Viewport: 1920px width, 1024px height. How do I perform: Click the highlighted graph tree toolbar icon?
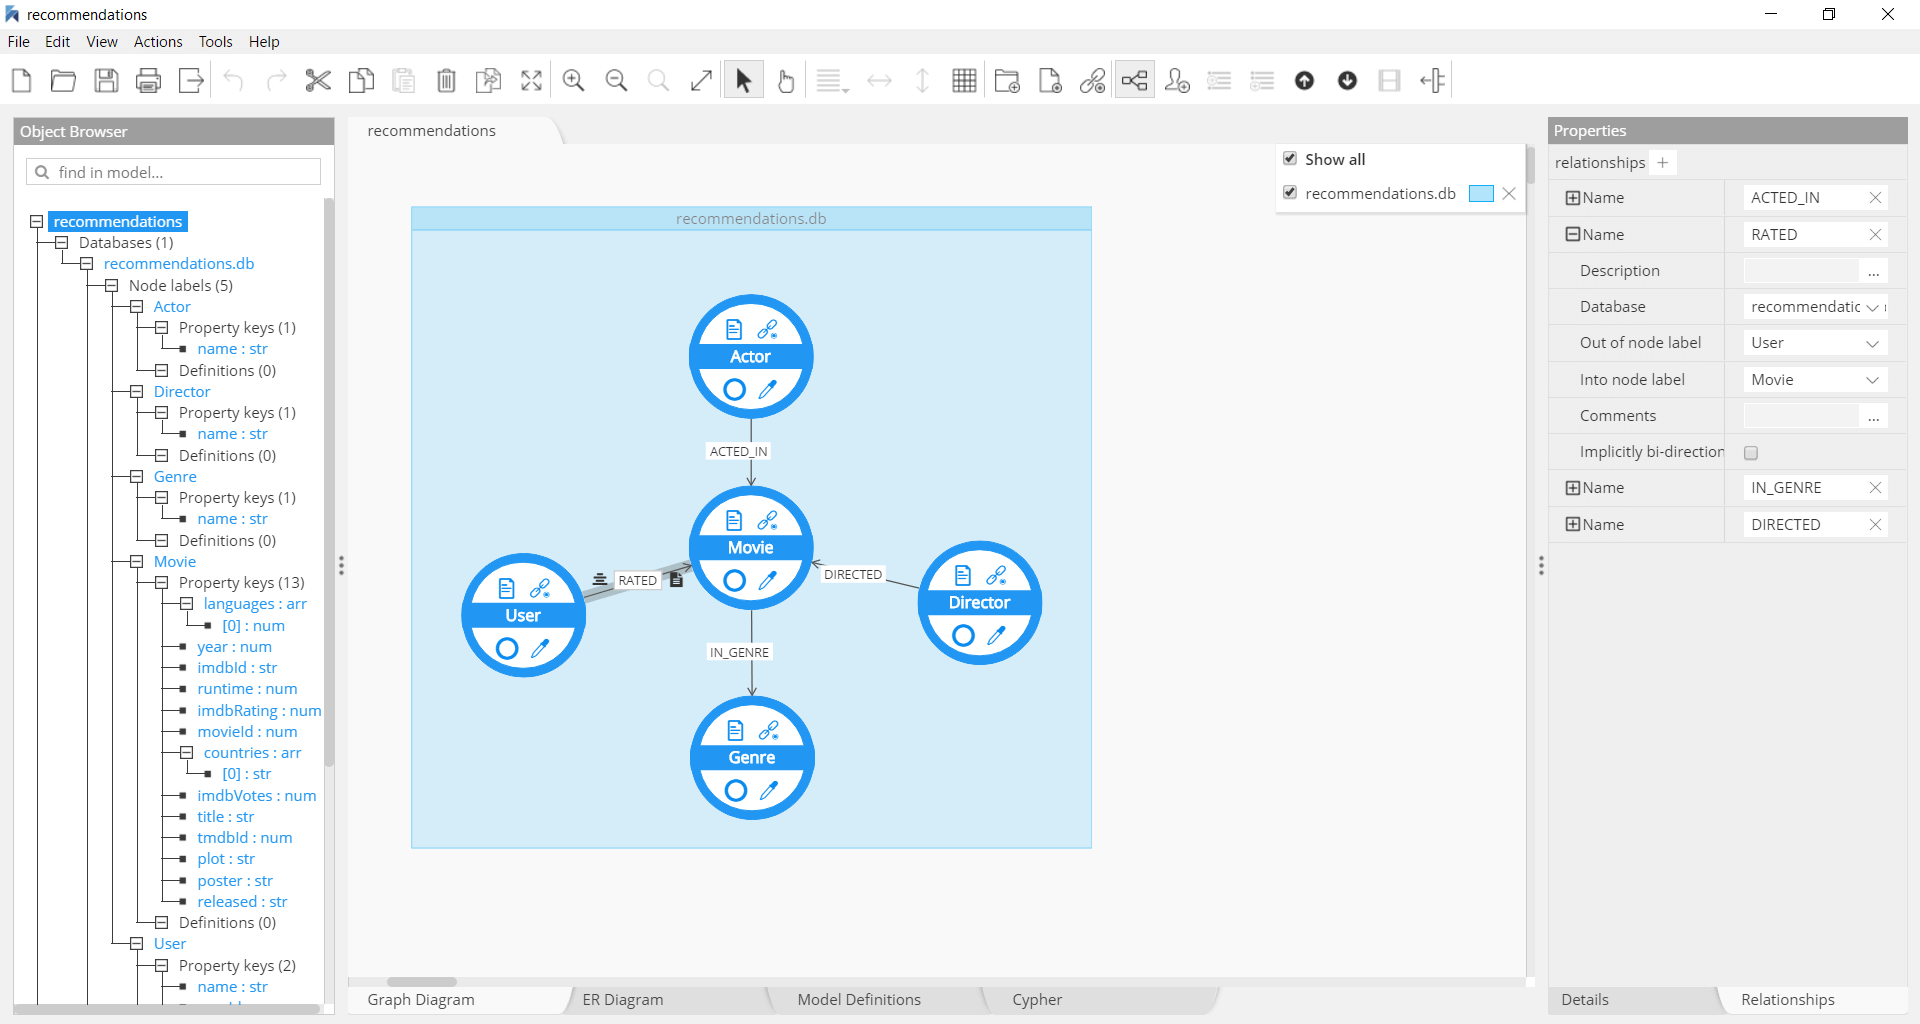tap(1135, 81)
